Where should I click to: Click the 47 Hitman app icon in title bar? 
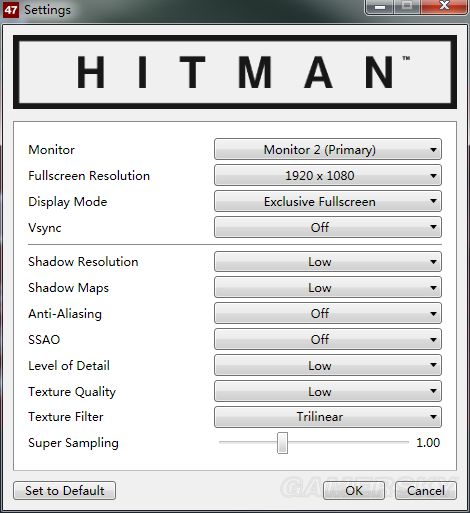[x=10, y=9]
